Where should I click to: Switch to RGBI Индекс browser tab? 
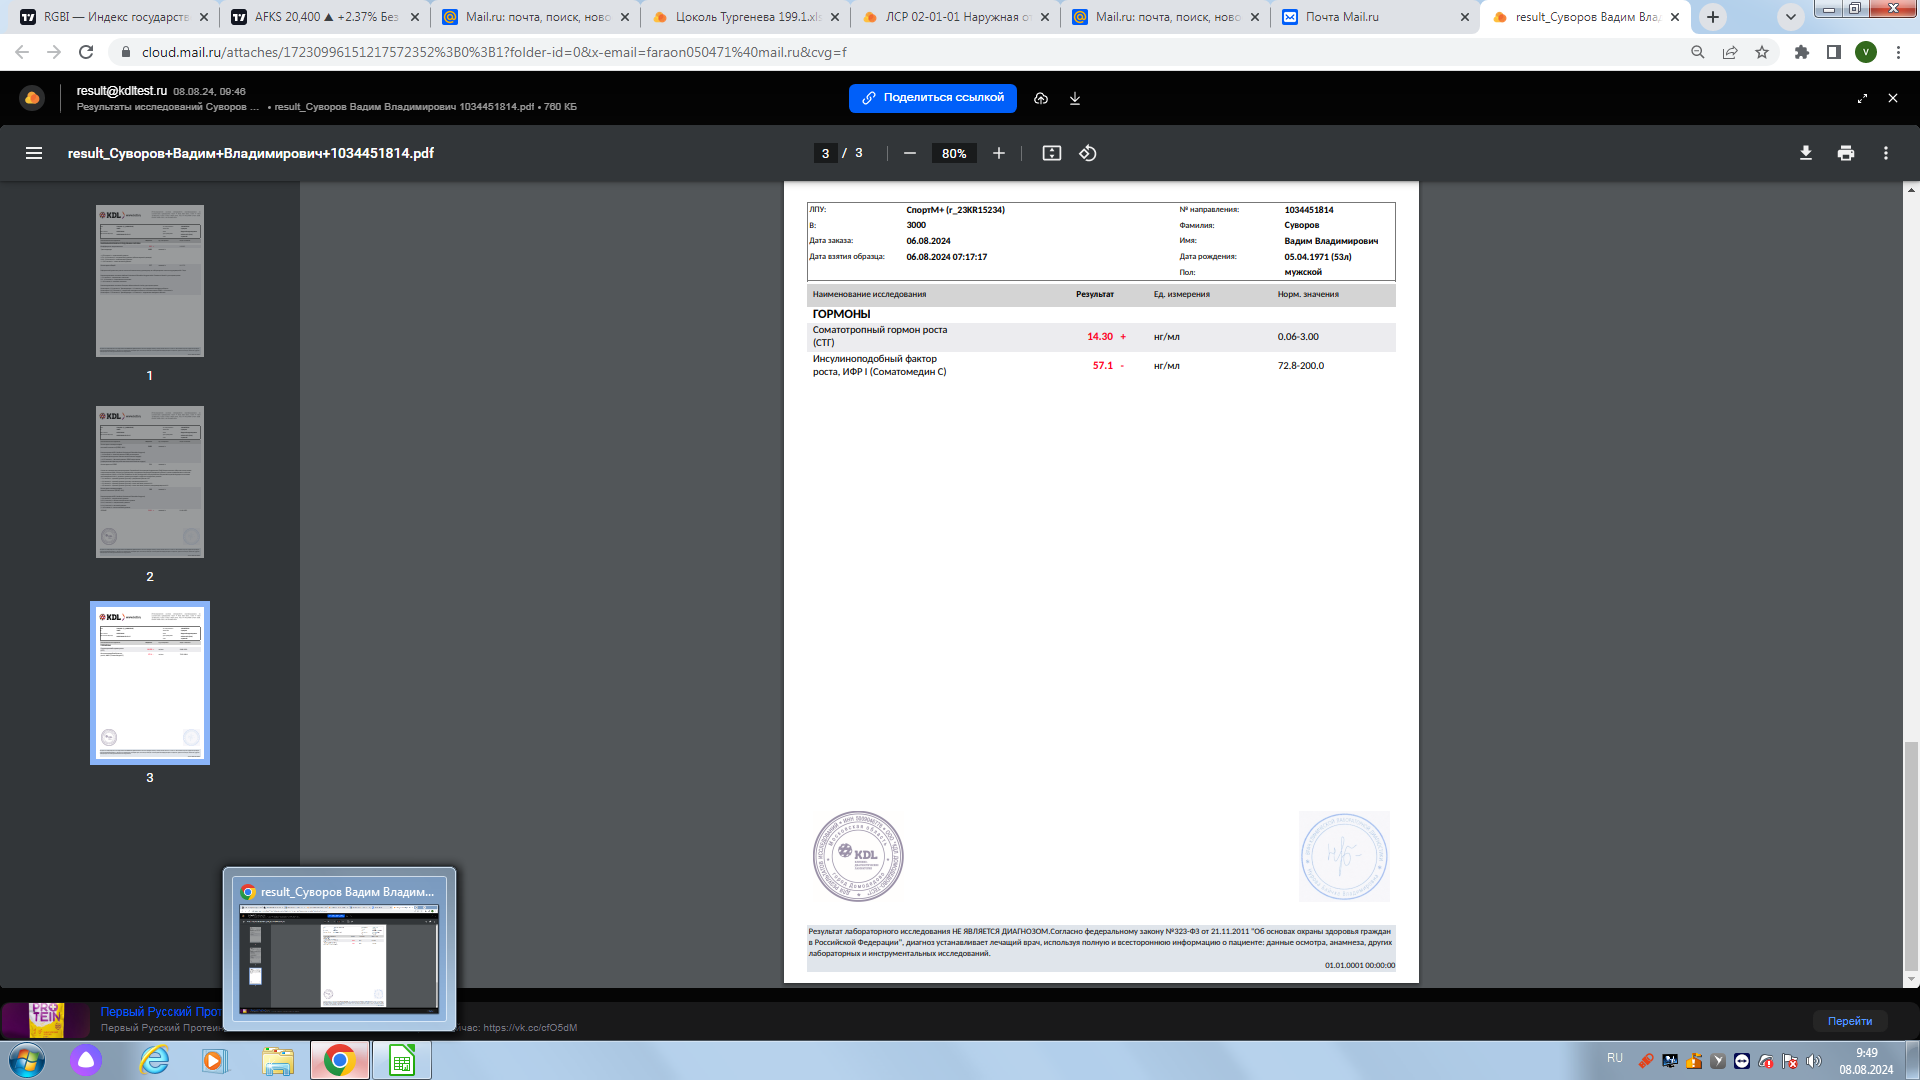tap(115, 17)
